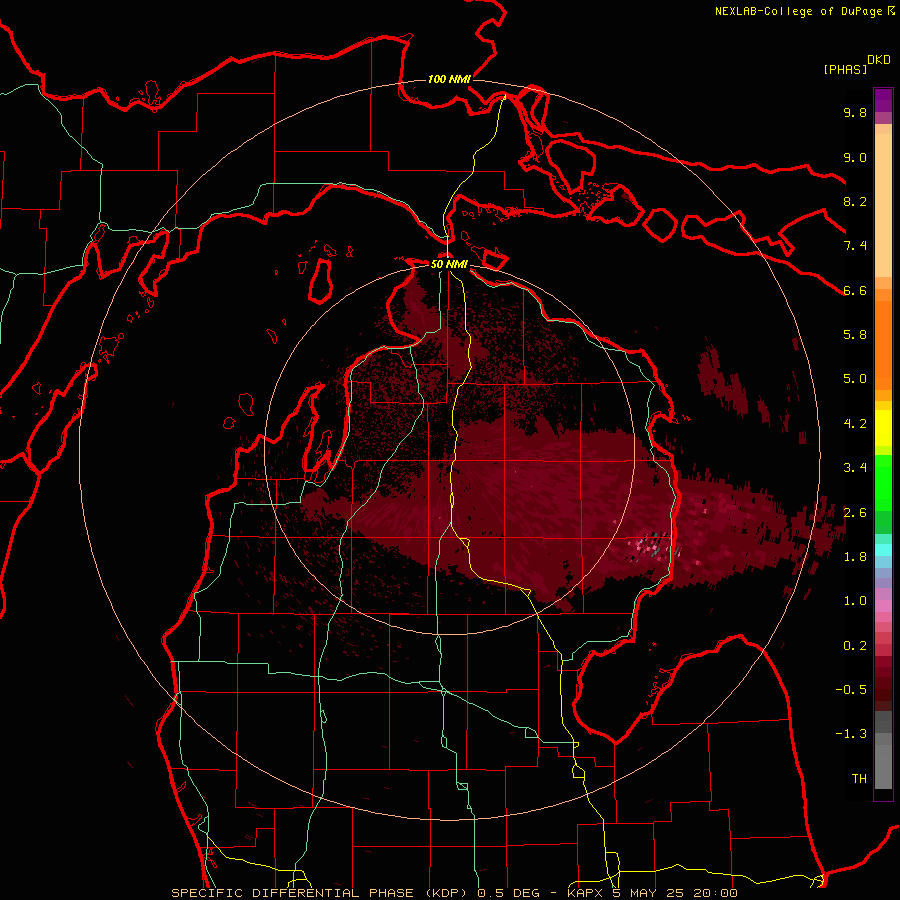Image resolution: width=900 pixels, height=900 pixels.
Task: Click the 3.4 scale value
Action: coord(855,468)
